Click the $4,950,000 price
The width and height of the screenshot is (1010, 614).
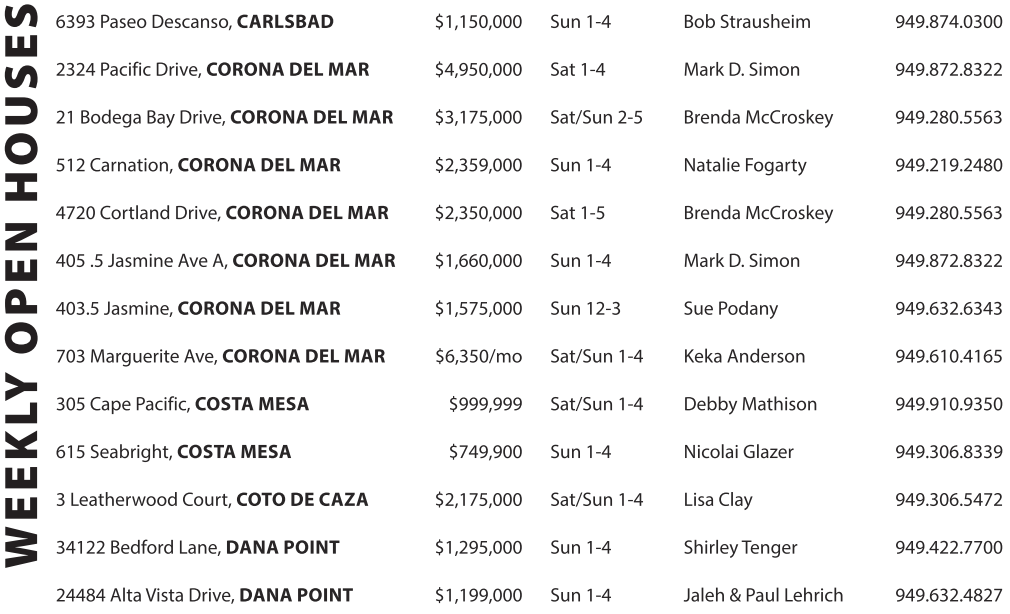click(x=478, y=70)
